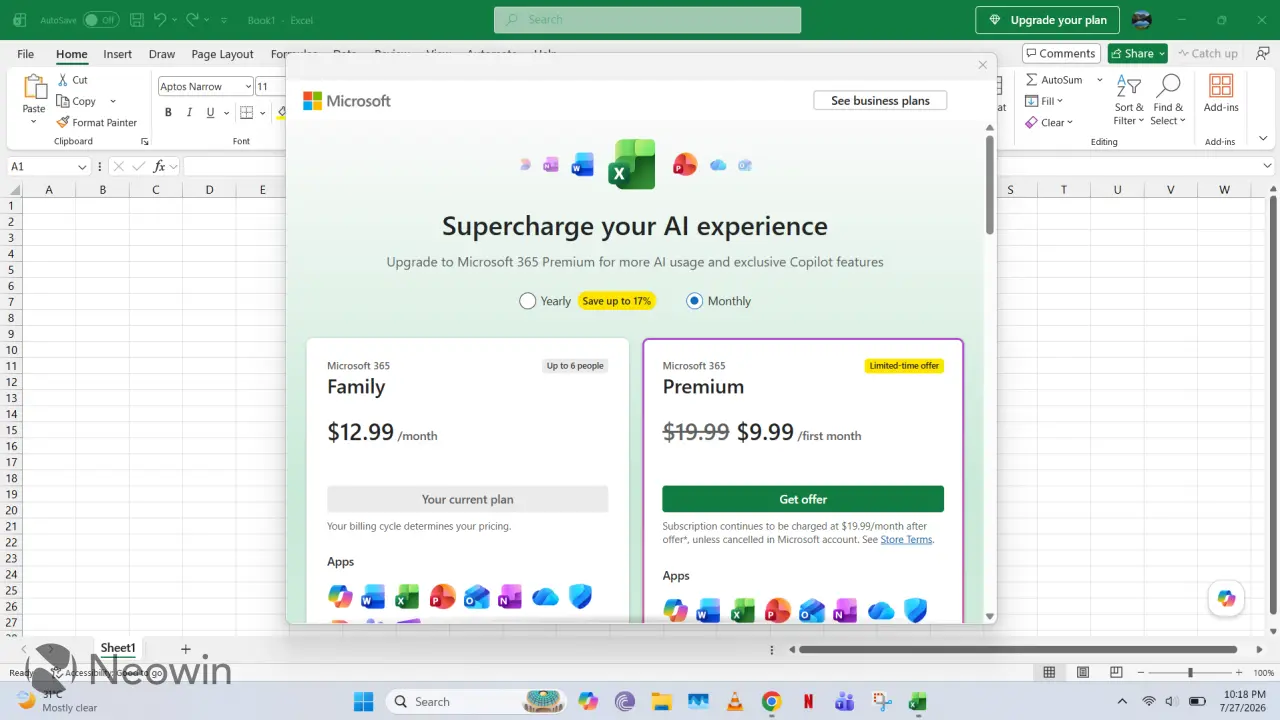Click the floating Copilot icon
The height and width of the screenshot is (720, 1280).
[x=1226, y=598]
